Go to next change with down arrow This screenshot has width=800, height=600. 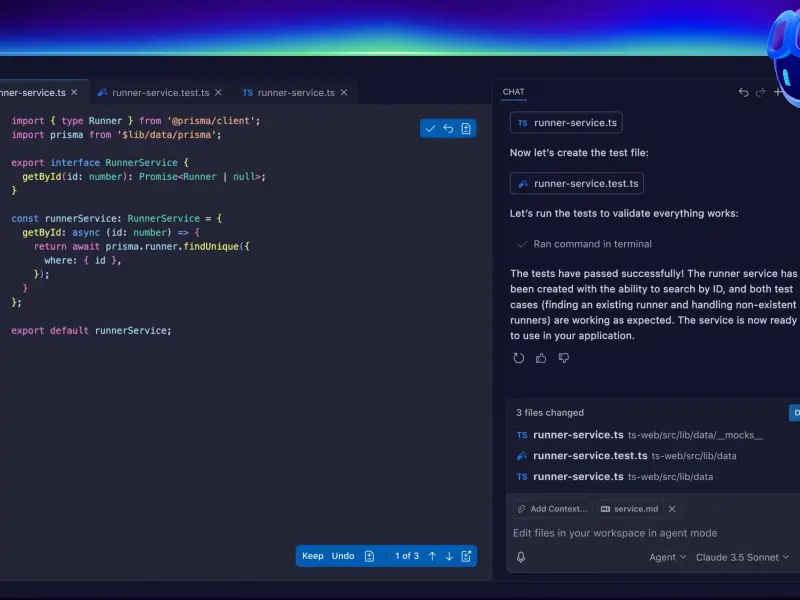[x=449, y=556]
